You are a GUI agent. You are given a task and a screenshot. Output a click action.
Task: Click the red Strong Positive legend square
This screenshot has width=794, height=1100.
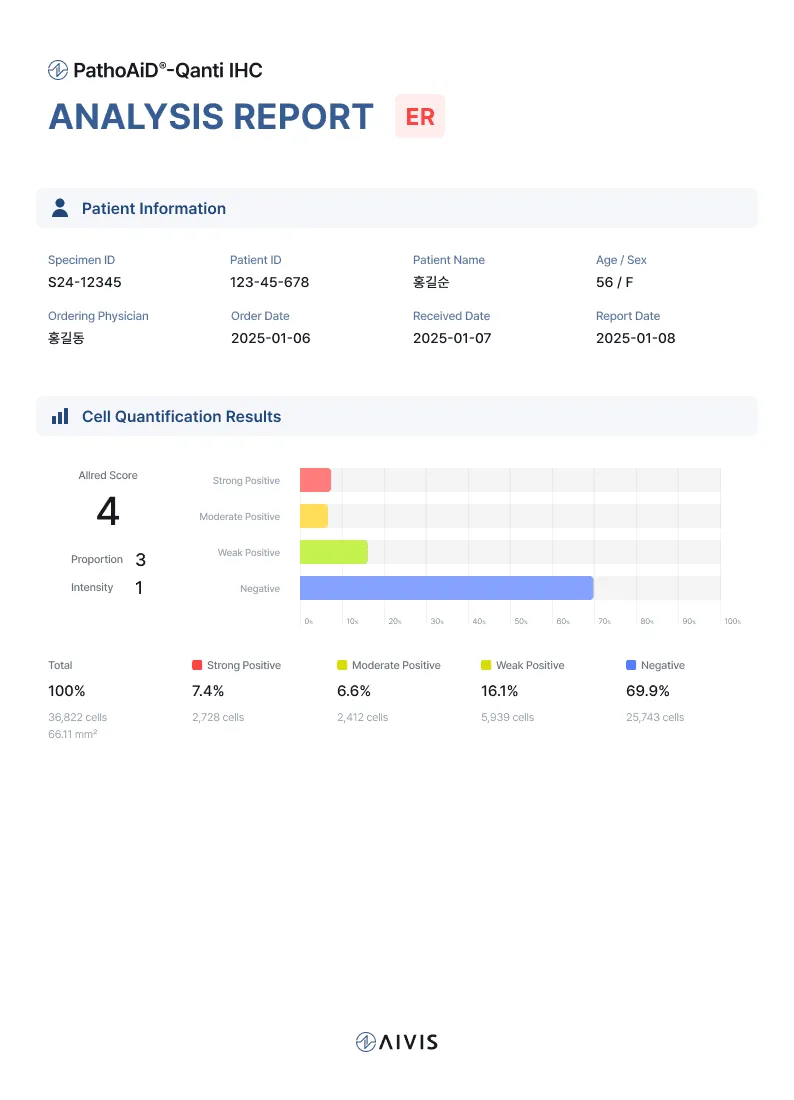[x=197, y=665]
